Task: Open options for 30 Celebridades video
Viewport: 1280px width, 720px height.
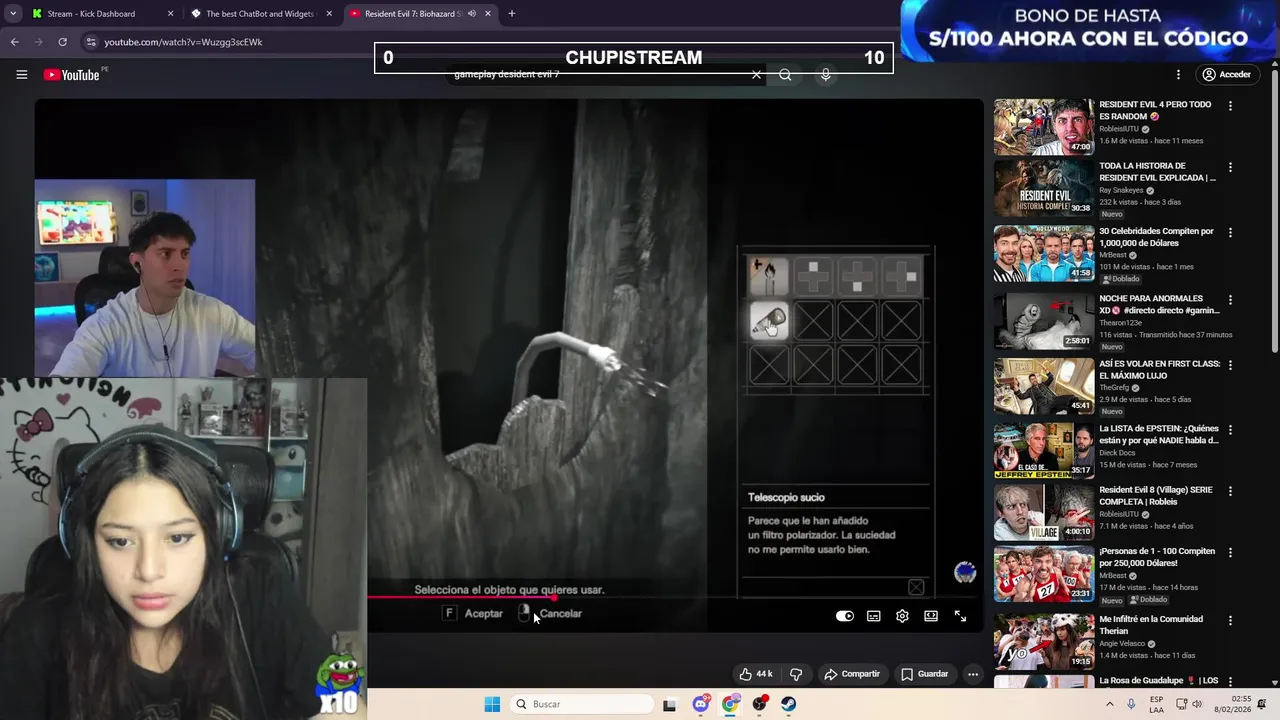Action: [x=1230, y=232]
